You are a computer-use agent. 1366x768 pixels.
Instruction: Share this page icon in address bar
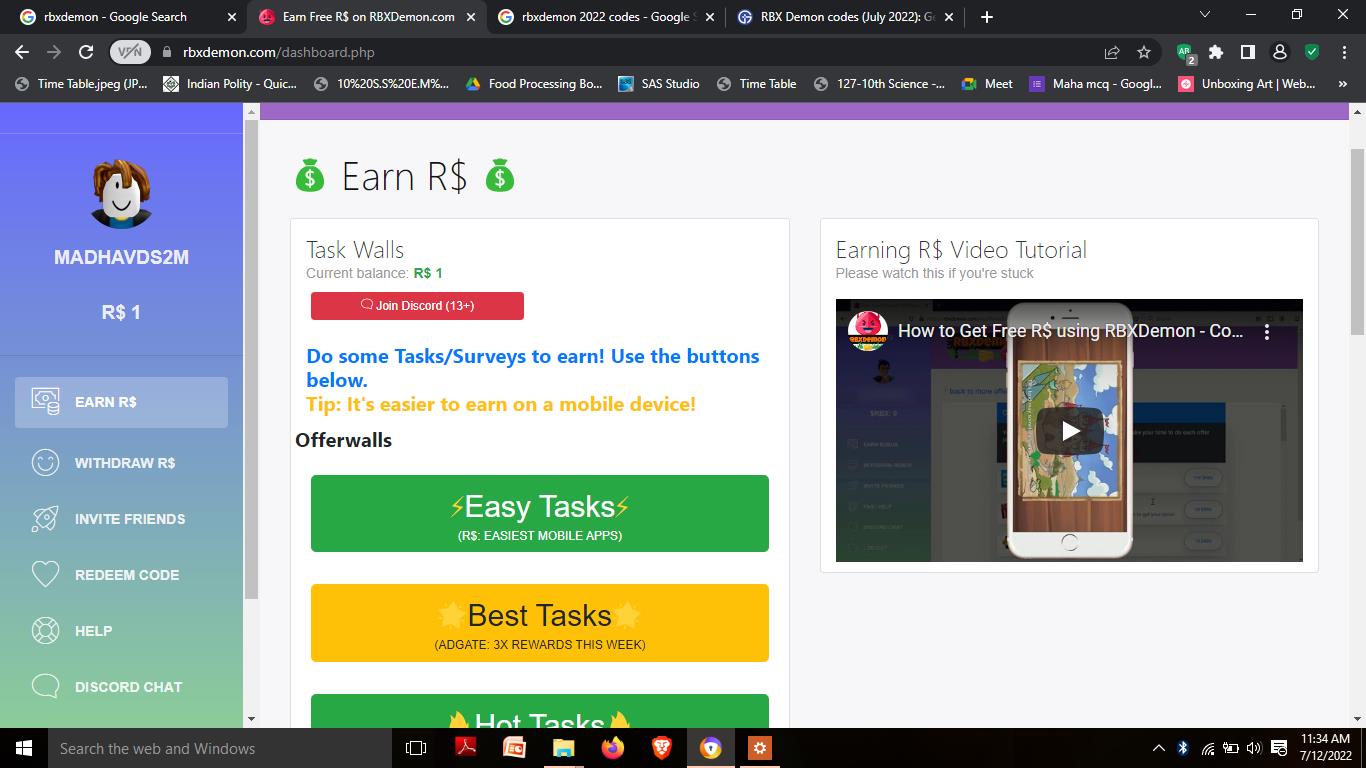pyautogui.click(x=1112, y=52)
